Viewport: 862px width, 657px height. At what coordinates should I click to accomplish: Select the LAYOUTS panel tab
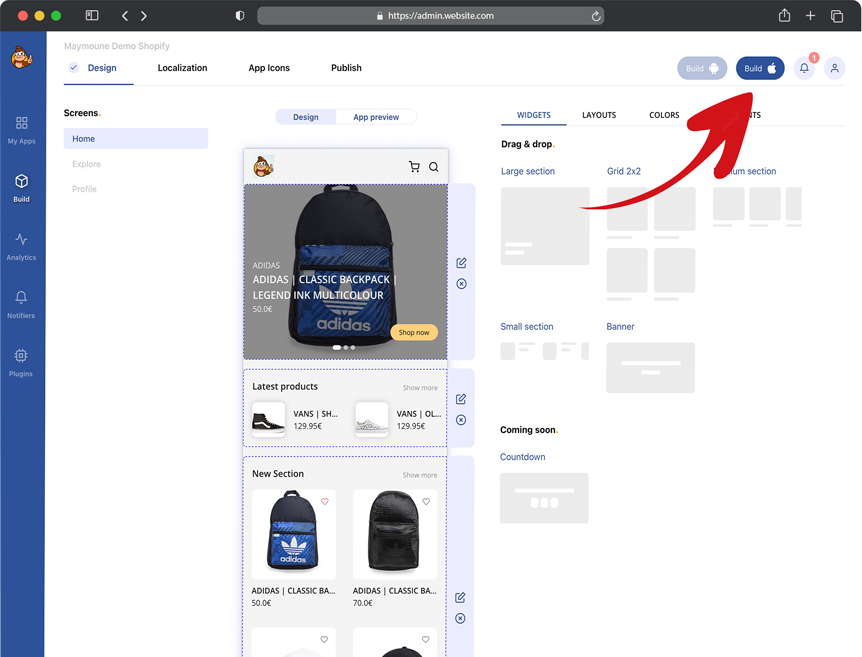[599, 115]
